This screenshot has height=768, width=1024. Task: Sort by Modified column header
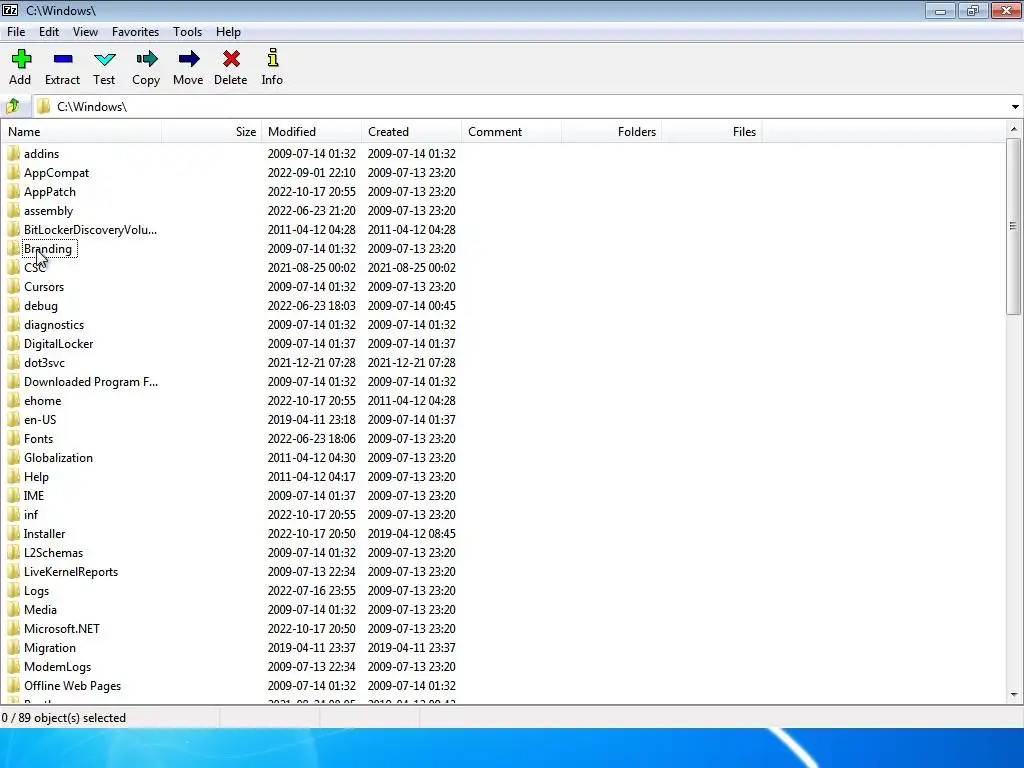click(x=312, y=131)
